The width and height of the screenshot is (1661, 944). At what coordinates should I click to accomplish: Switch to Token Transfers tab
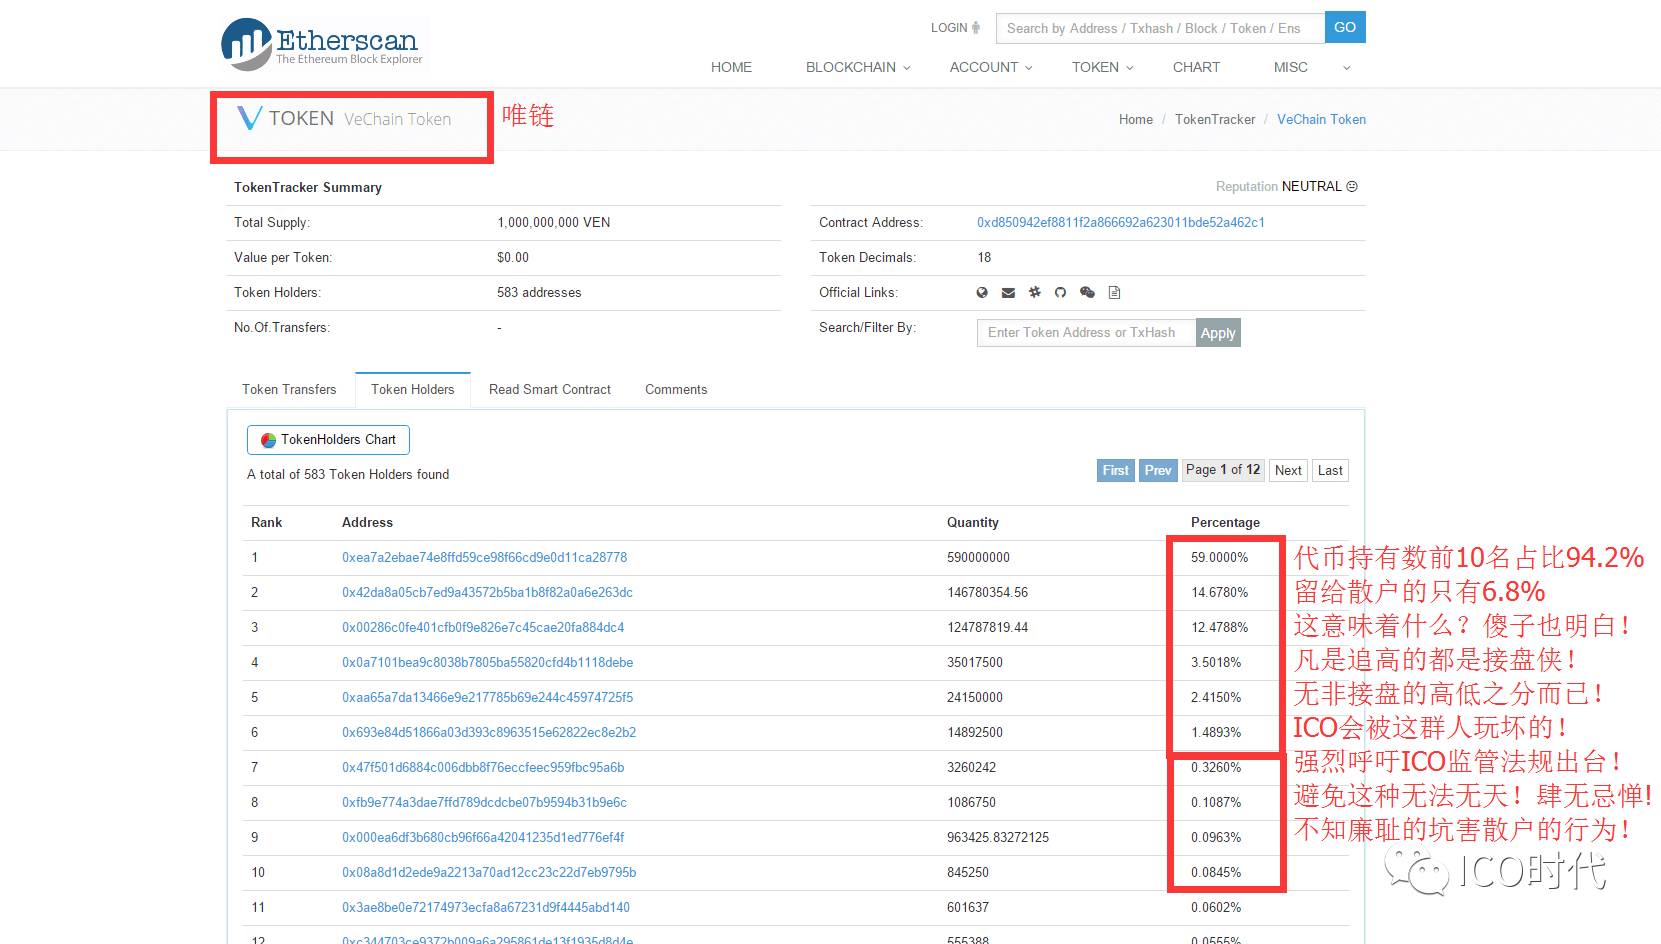pos(289,389)
